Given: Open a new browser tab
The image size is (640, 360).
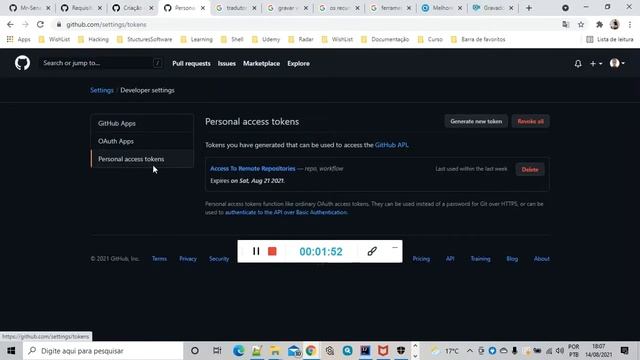Looking at the screenshot, I should click(x=529, y=8).
